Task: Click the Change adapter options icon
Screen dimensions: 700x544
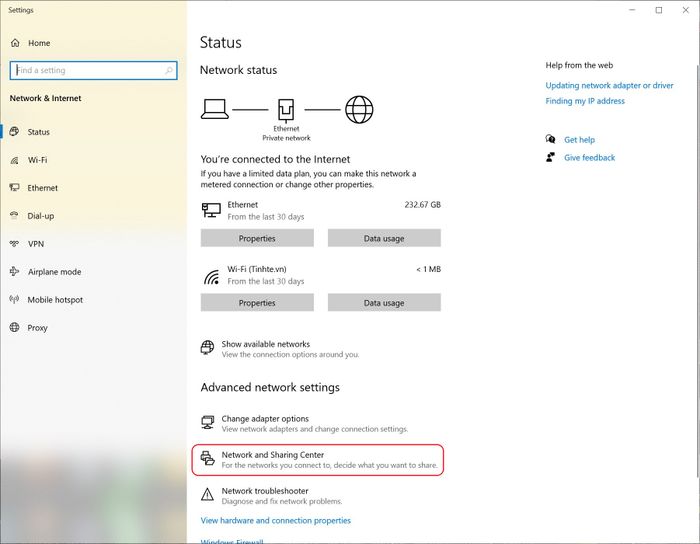Action: coord(208,422)
